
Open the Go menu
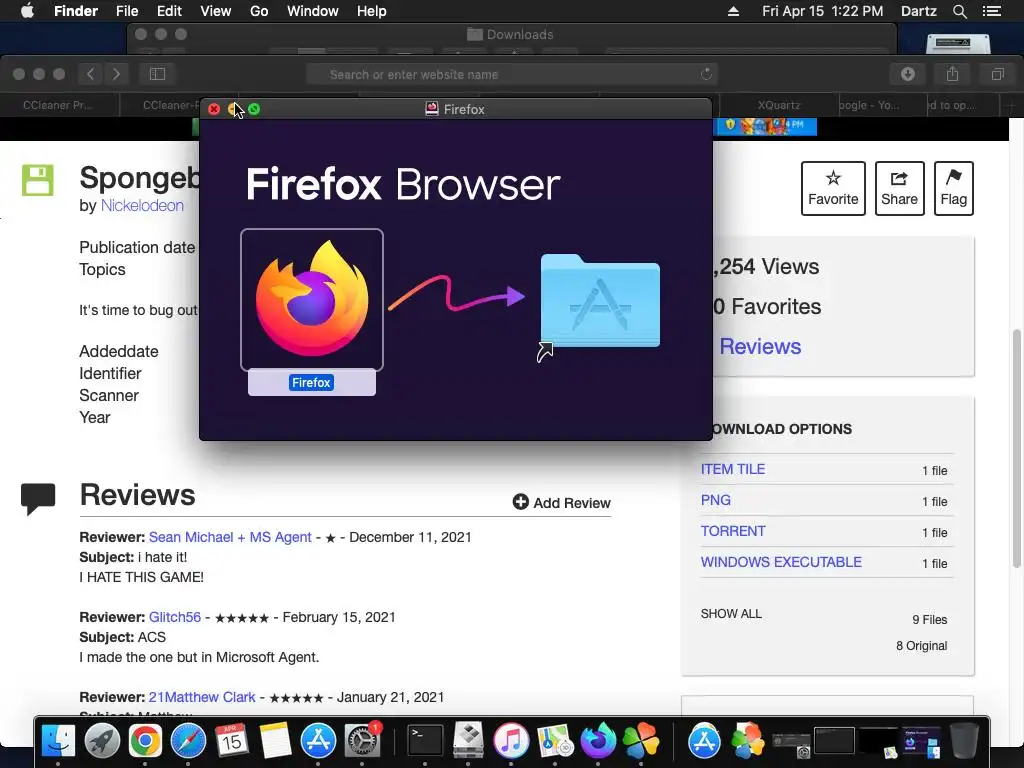259,11
